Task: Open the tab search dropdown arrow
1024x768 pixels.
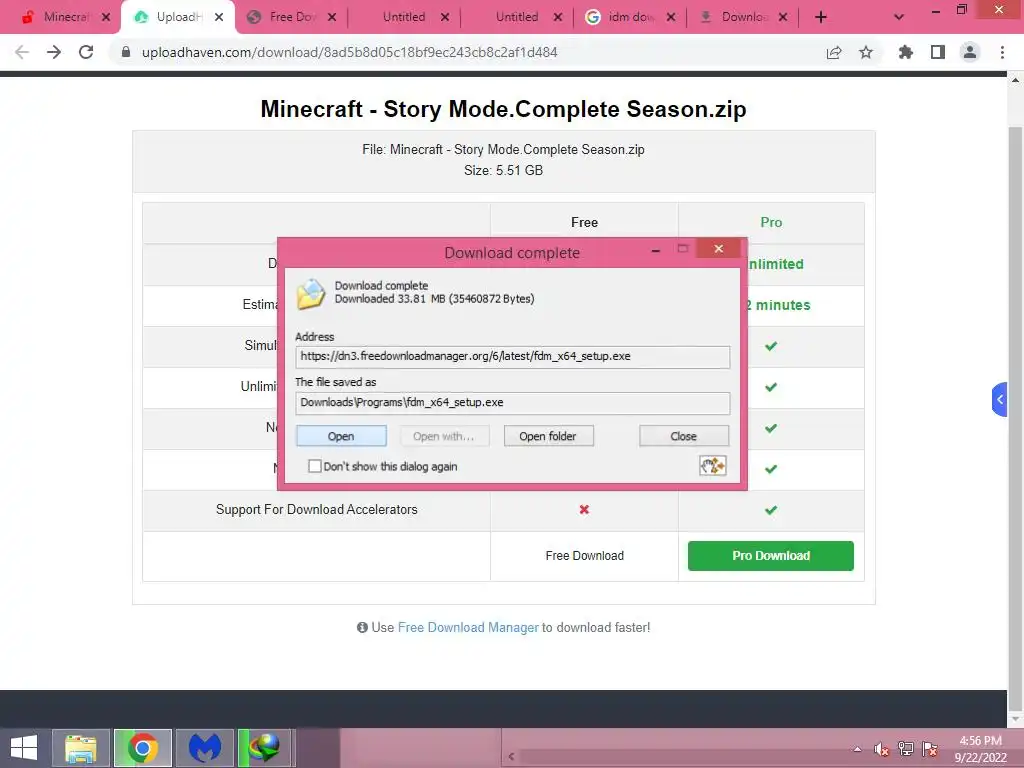Action: (x=899, y=17)
